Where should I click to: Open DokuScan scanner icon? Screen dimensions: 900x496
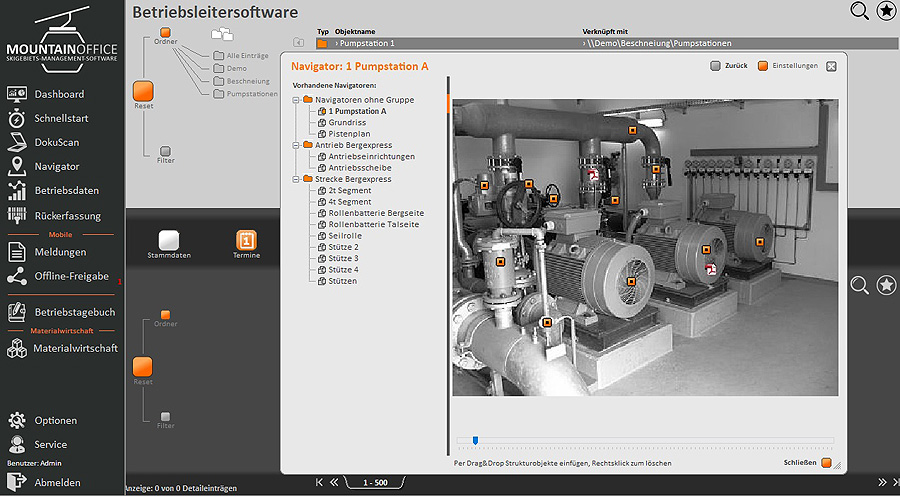tap(17, 142)
